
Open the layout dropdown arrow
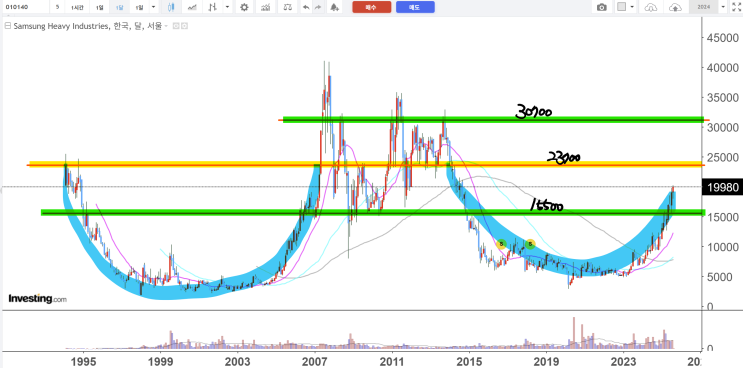click(x=632, y=7)
